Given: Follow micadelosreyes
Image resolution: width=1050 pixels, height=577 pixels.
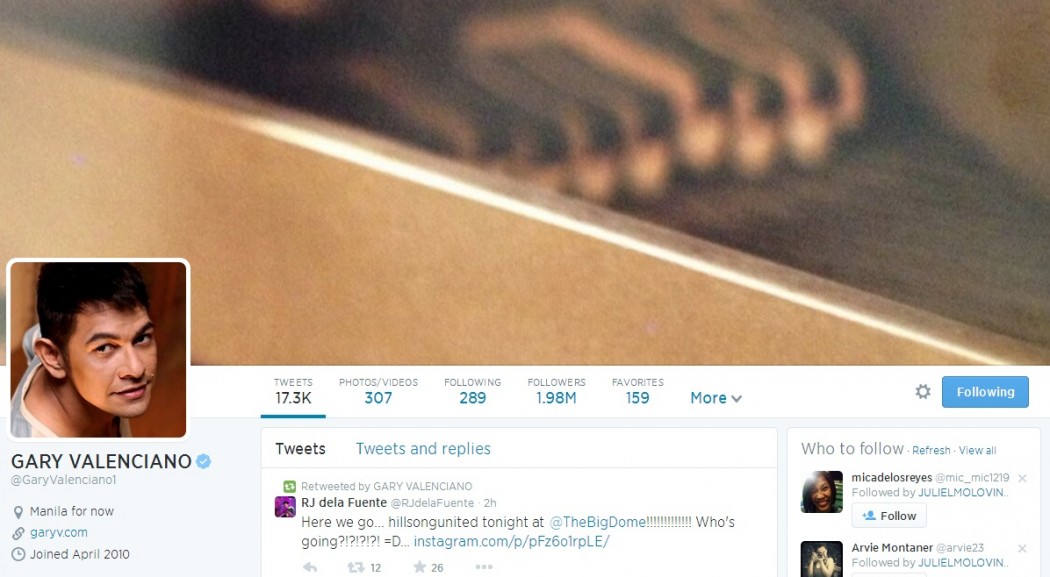Looking at the screenshot, I should [889, 515].
